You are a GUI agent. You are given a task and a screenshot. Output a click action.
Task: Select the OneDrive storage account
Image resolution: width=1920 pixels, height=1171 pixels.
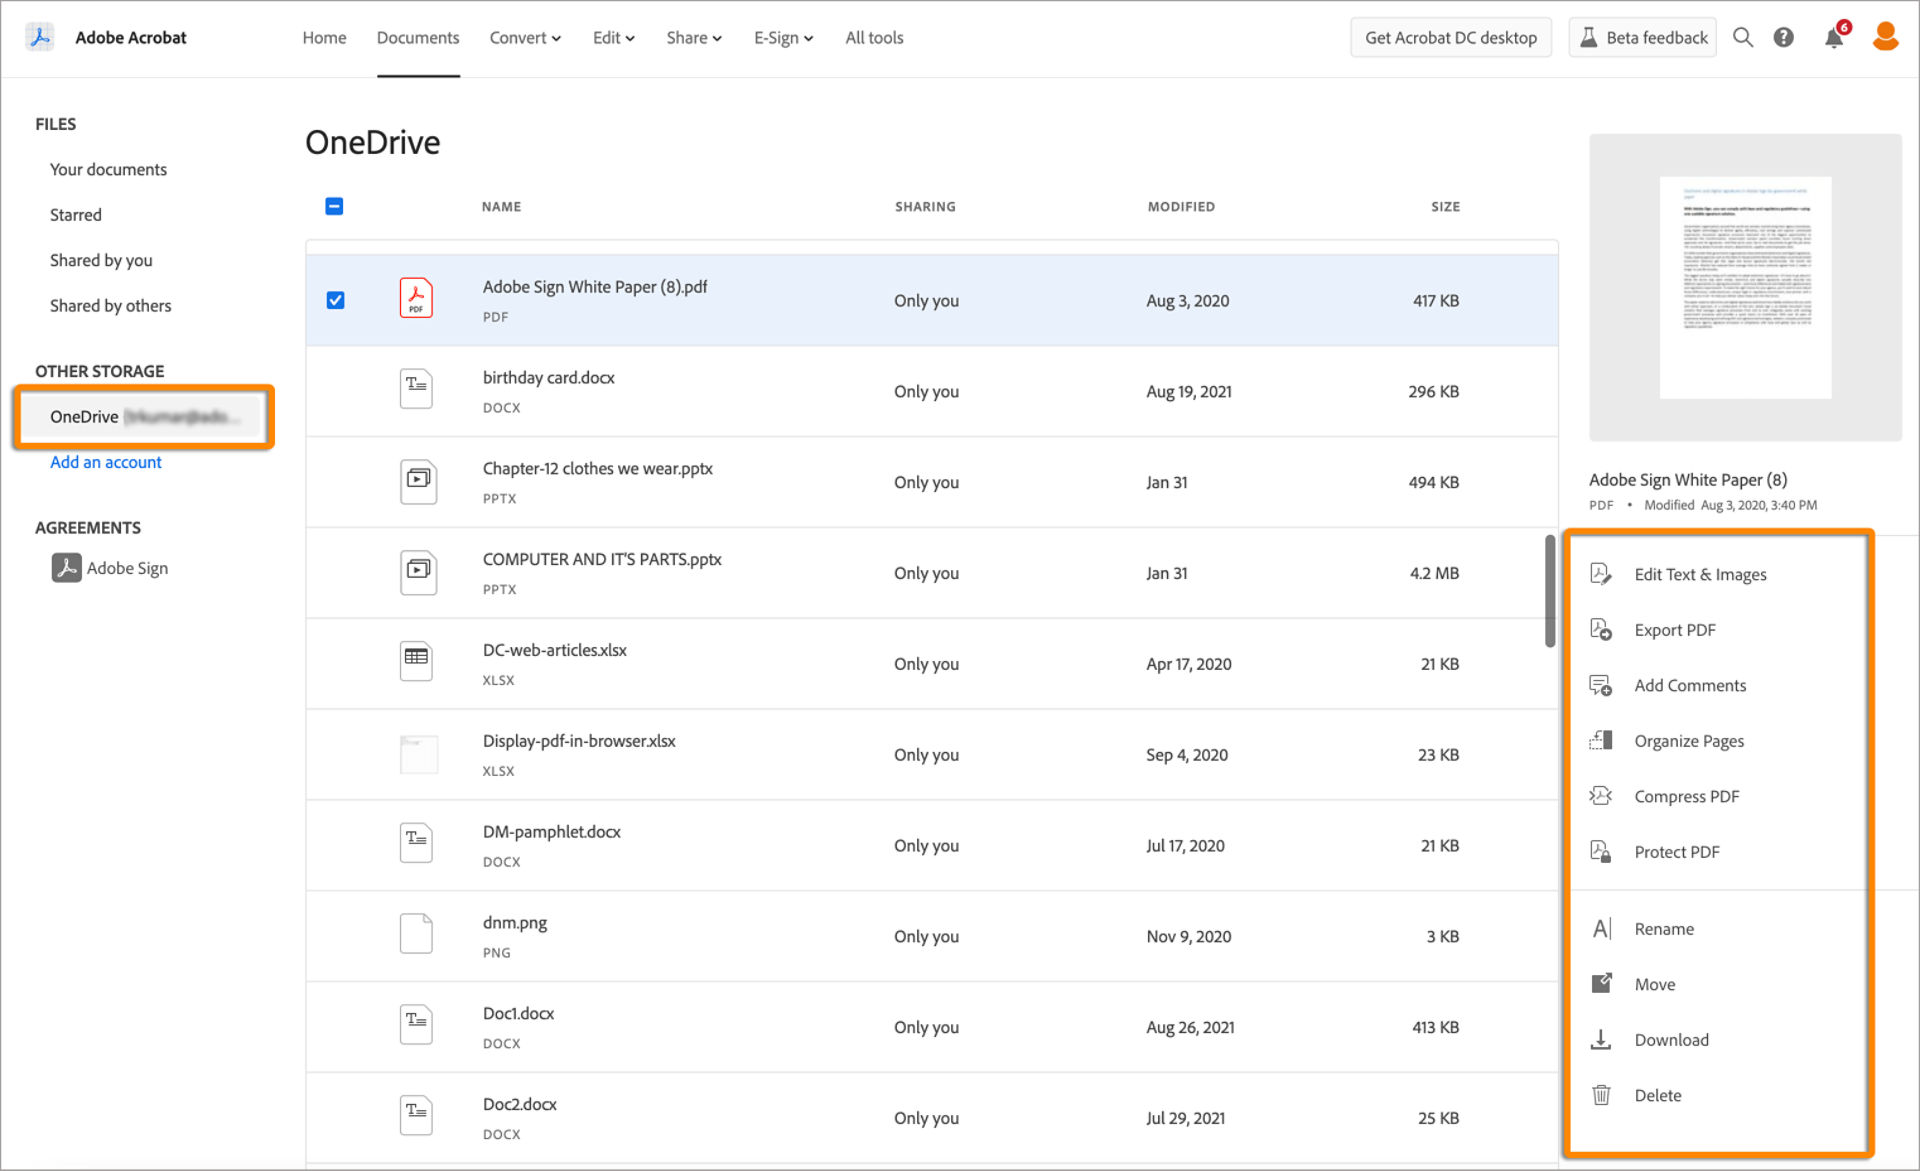click(144, 416)
